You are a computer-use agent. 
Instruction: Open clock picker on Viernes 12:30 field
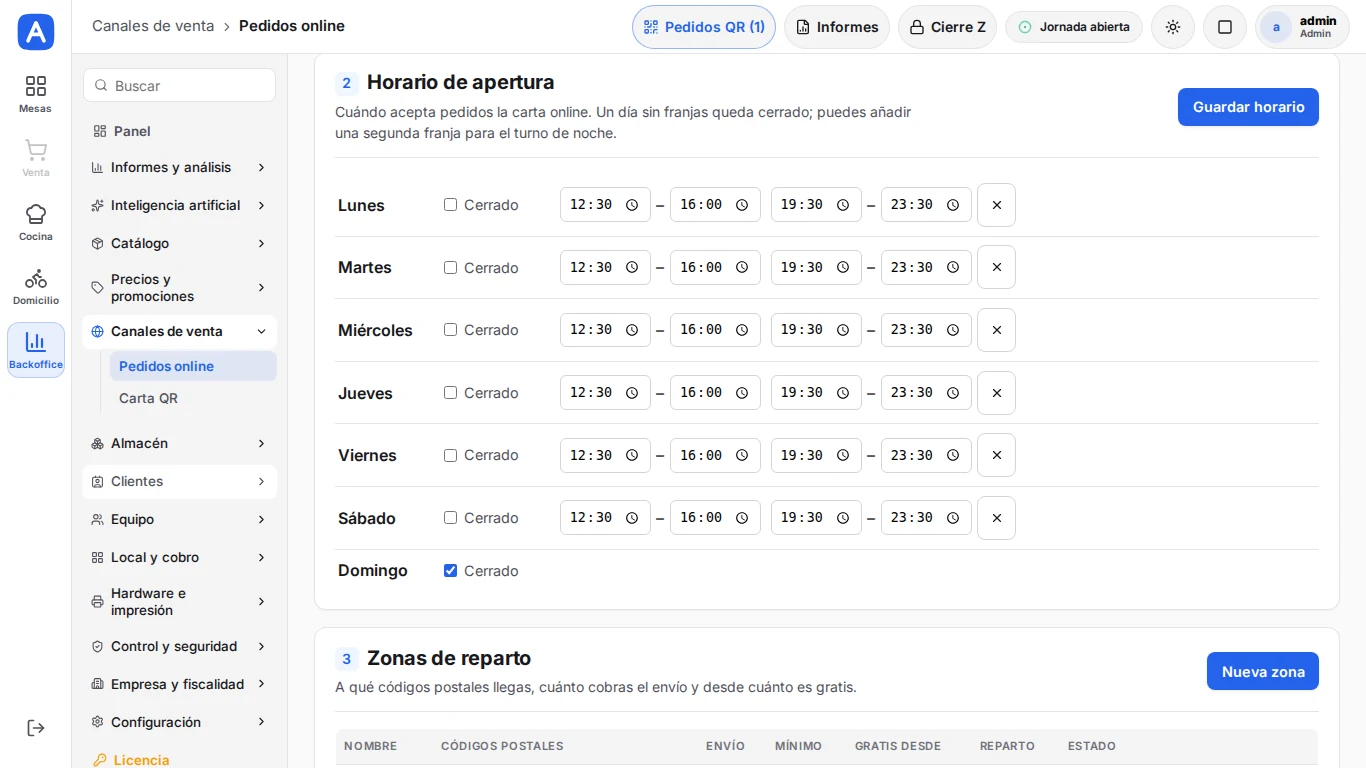(632, 455)
